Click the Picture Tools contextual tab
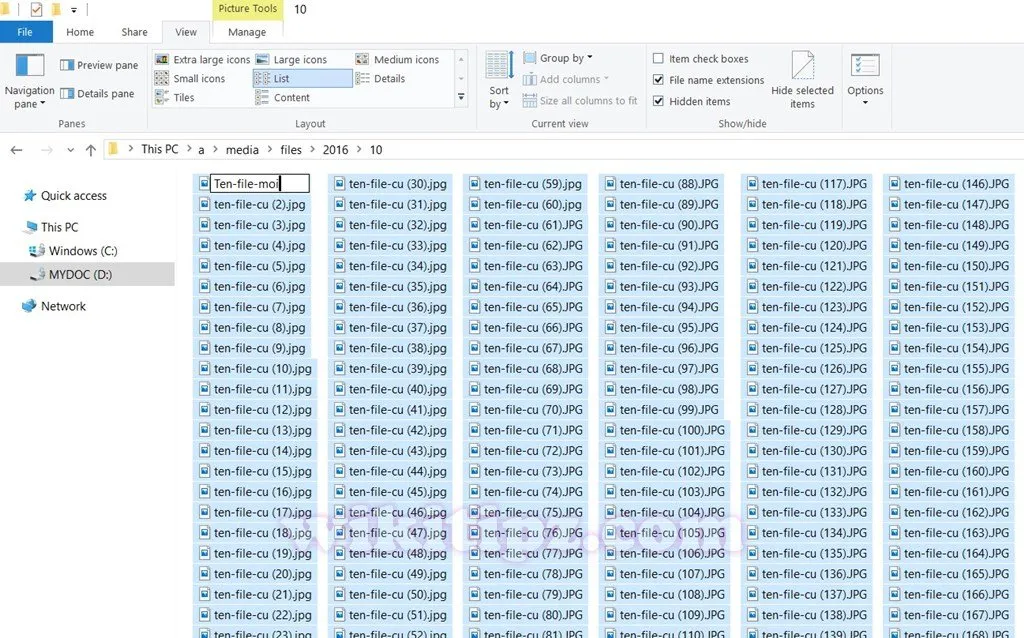This screenshot has height=638, width=1024. 248,8
